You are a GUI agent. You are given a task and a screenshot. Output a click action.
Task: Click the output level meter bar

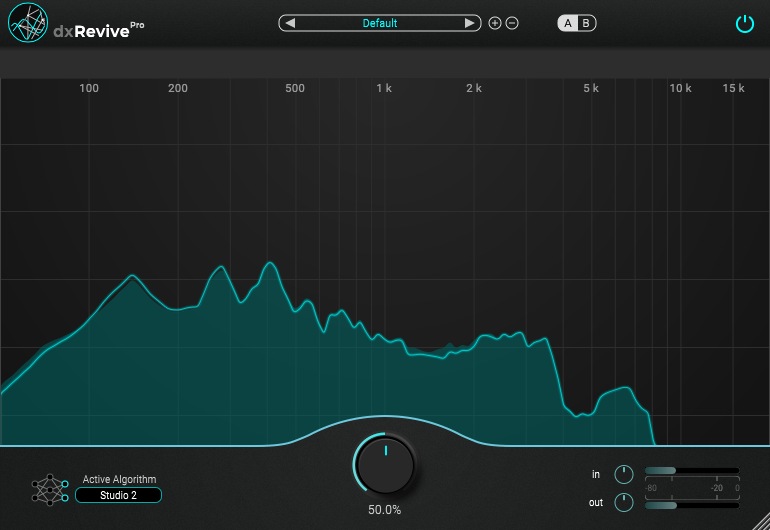[691, 505]
